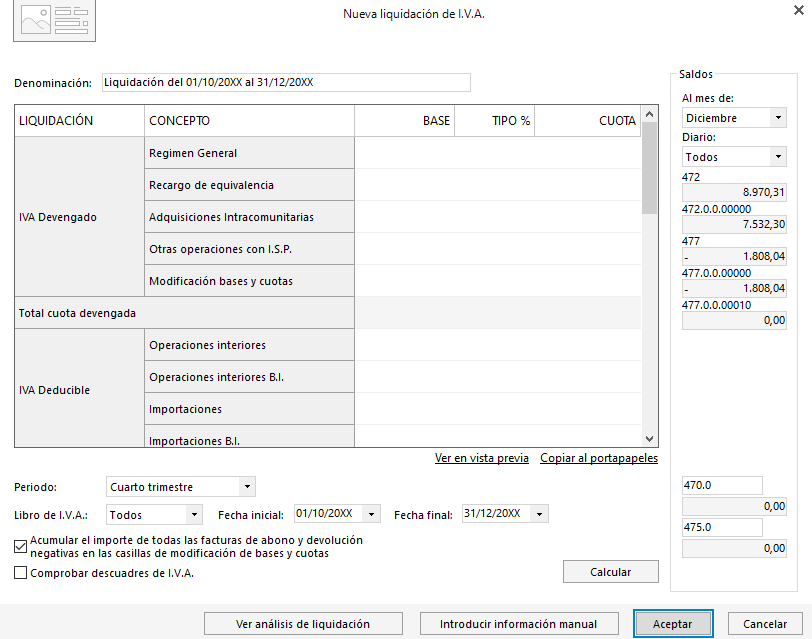Click the Calcular button

[x=611, y=572]
